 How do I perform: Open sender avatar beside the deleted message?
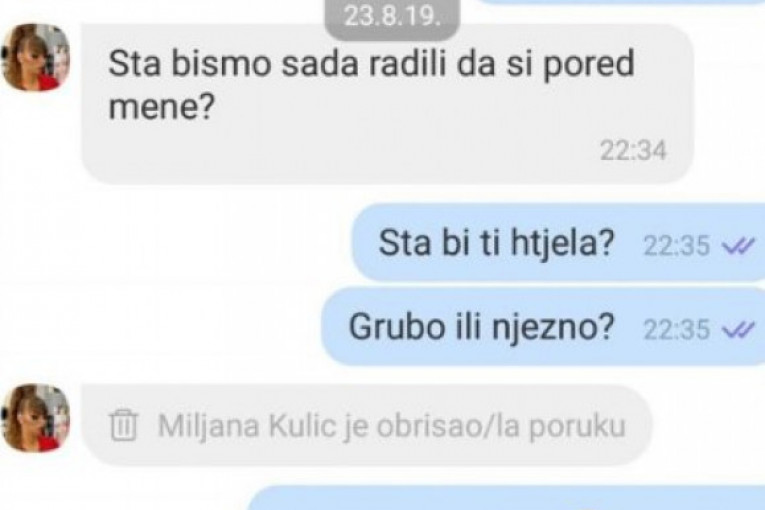point(35,418)
